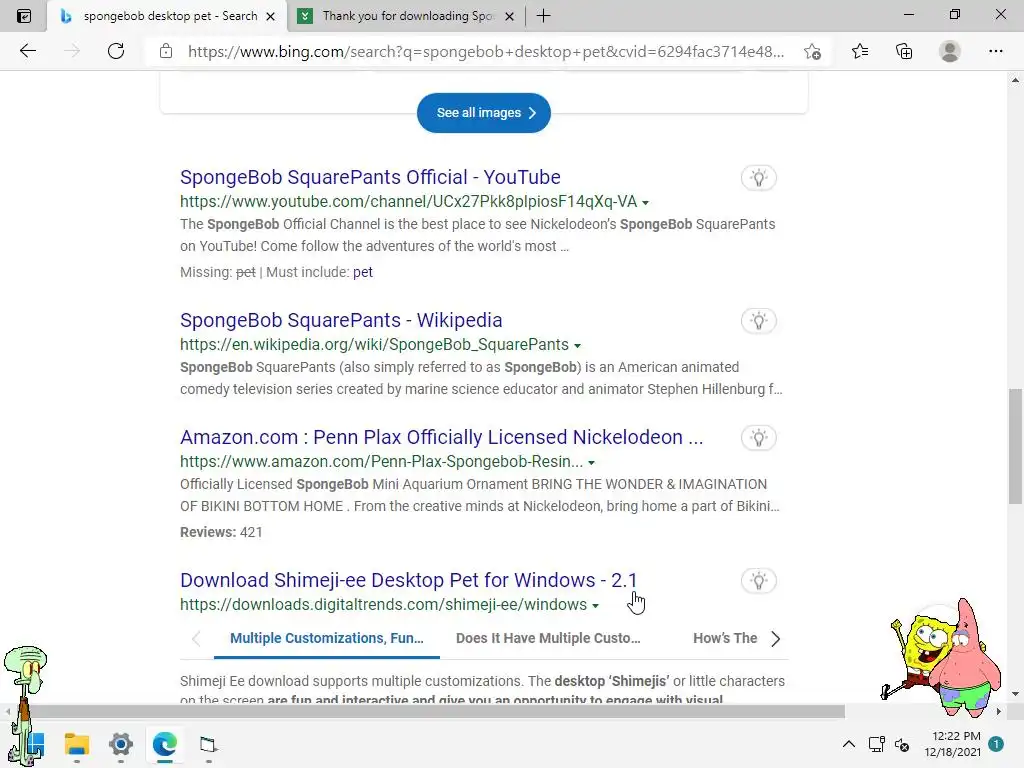Switch to spongebob desktop pet Search tab
Viewport: 1024px width, 768px height.
tap(167, 16)
